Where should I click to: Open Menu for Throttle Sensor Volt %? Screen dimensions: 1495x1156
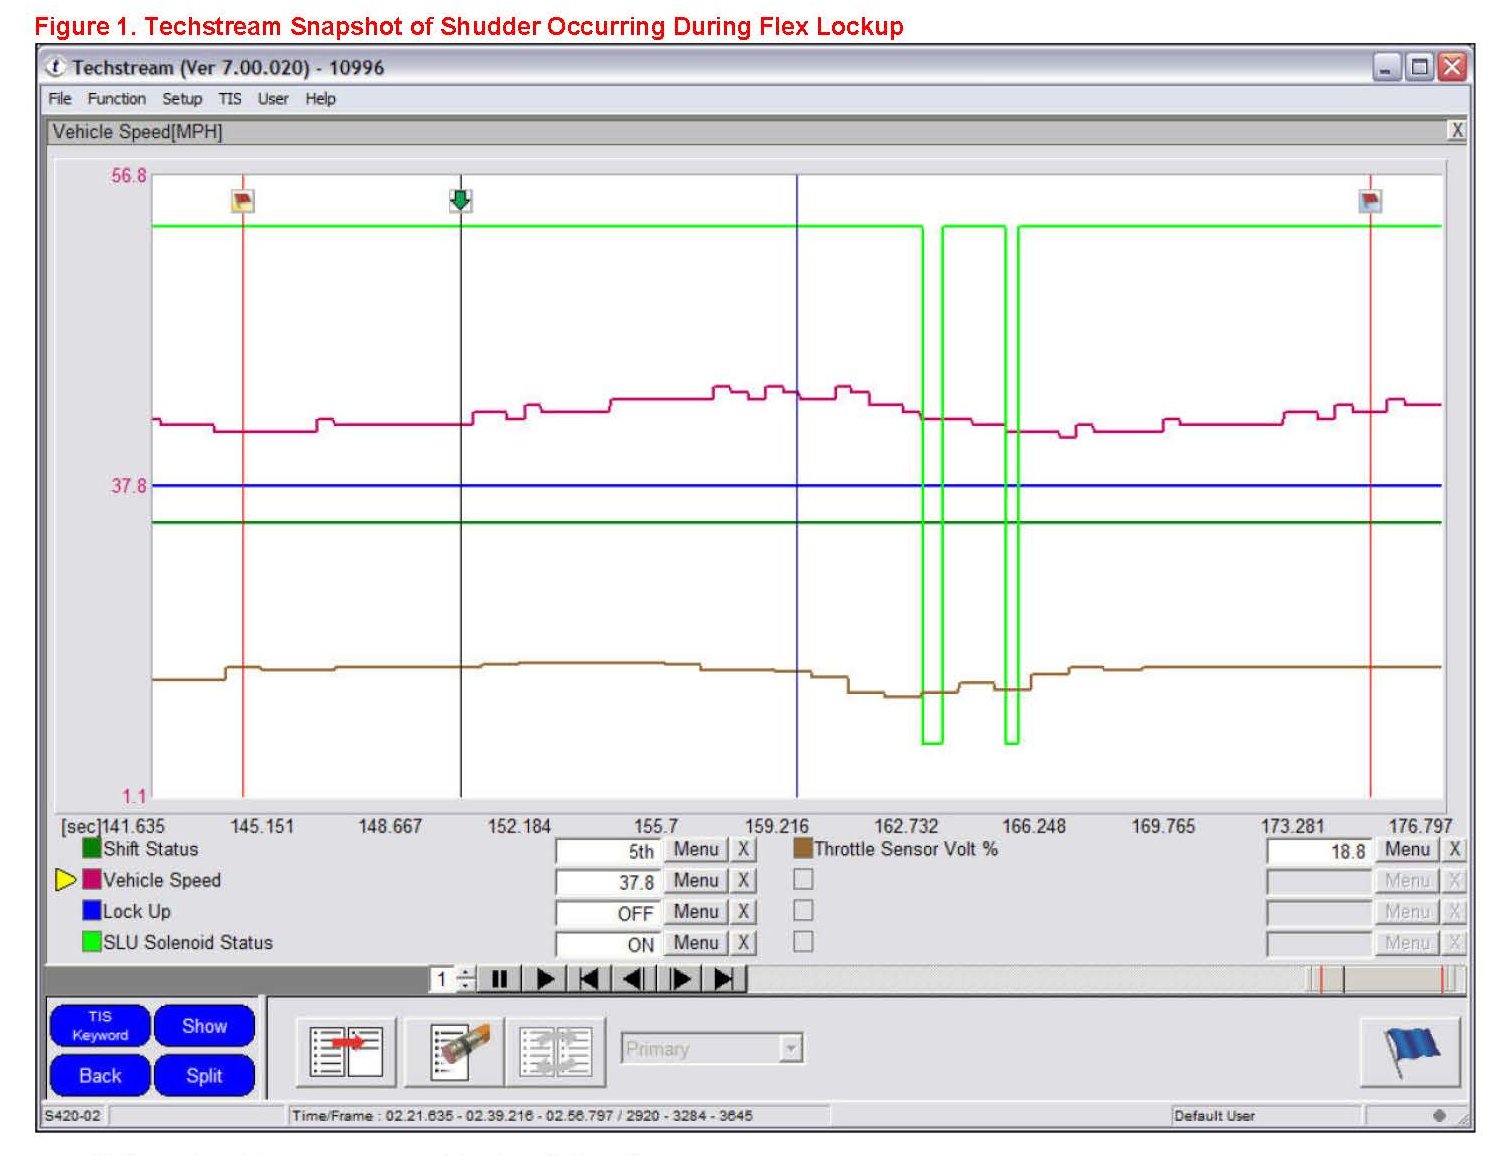pos(1407,850)
